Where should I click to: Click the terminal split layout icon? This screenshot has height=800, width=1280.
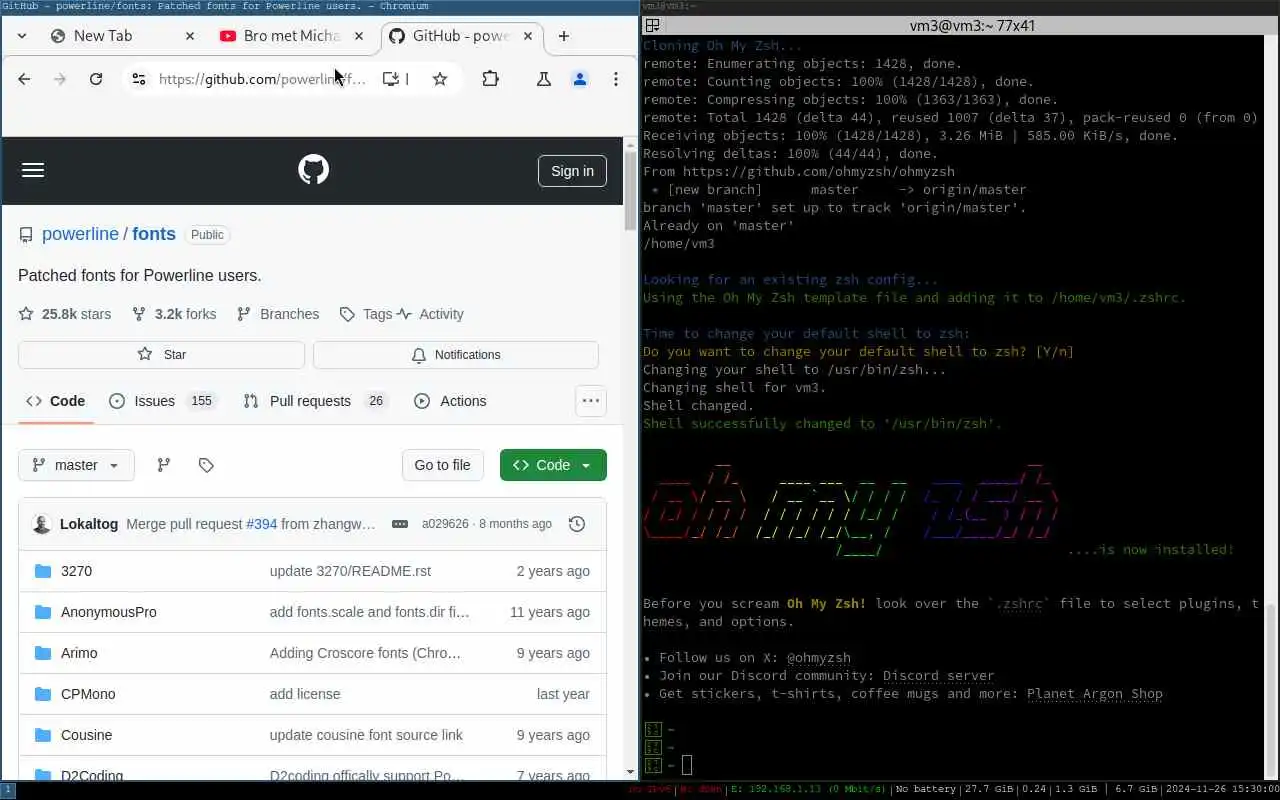pos(651,25)
